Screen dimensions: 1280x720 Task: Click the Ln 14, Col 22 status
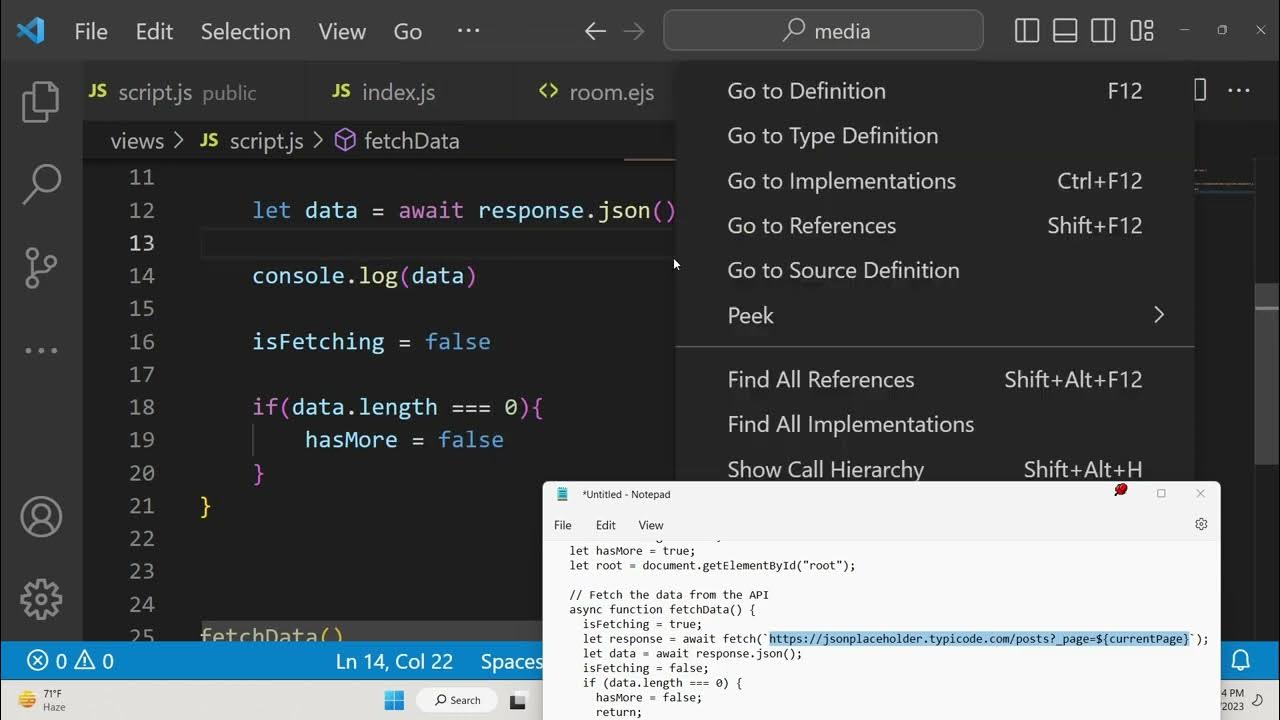[x=394, y=661]
